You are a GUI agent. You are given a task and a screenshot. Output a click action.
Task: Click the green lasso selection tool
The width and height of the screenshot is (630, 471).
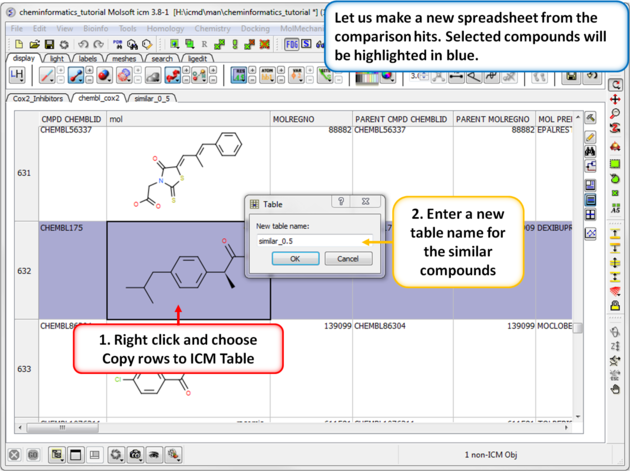[x=615, y=178]
